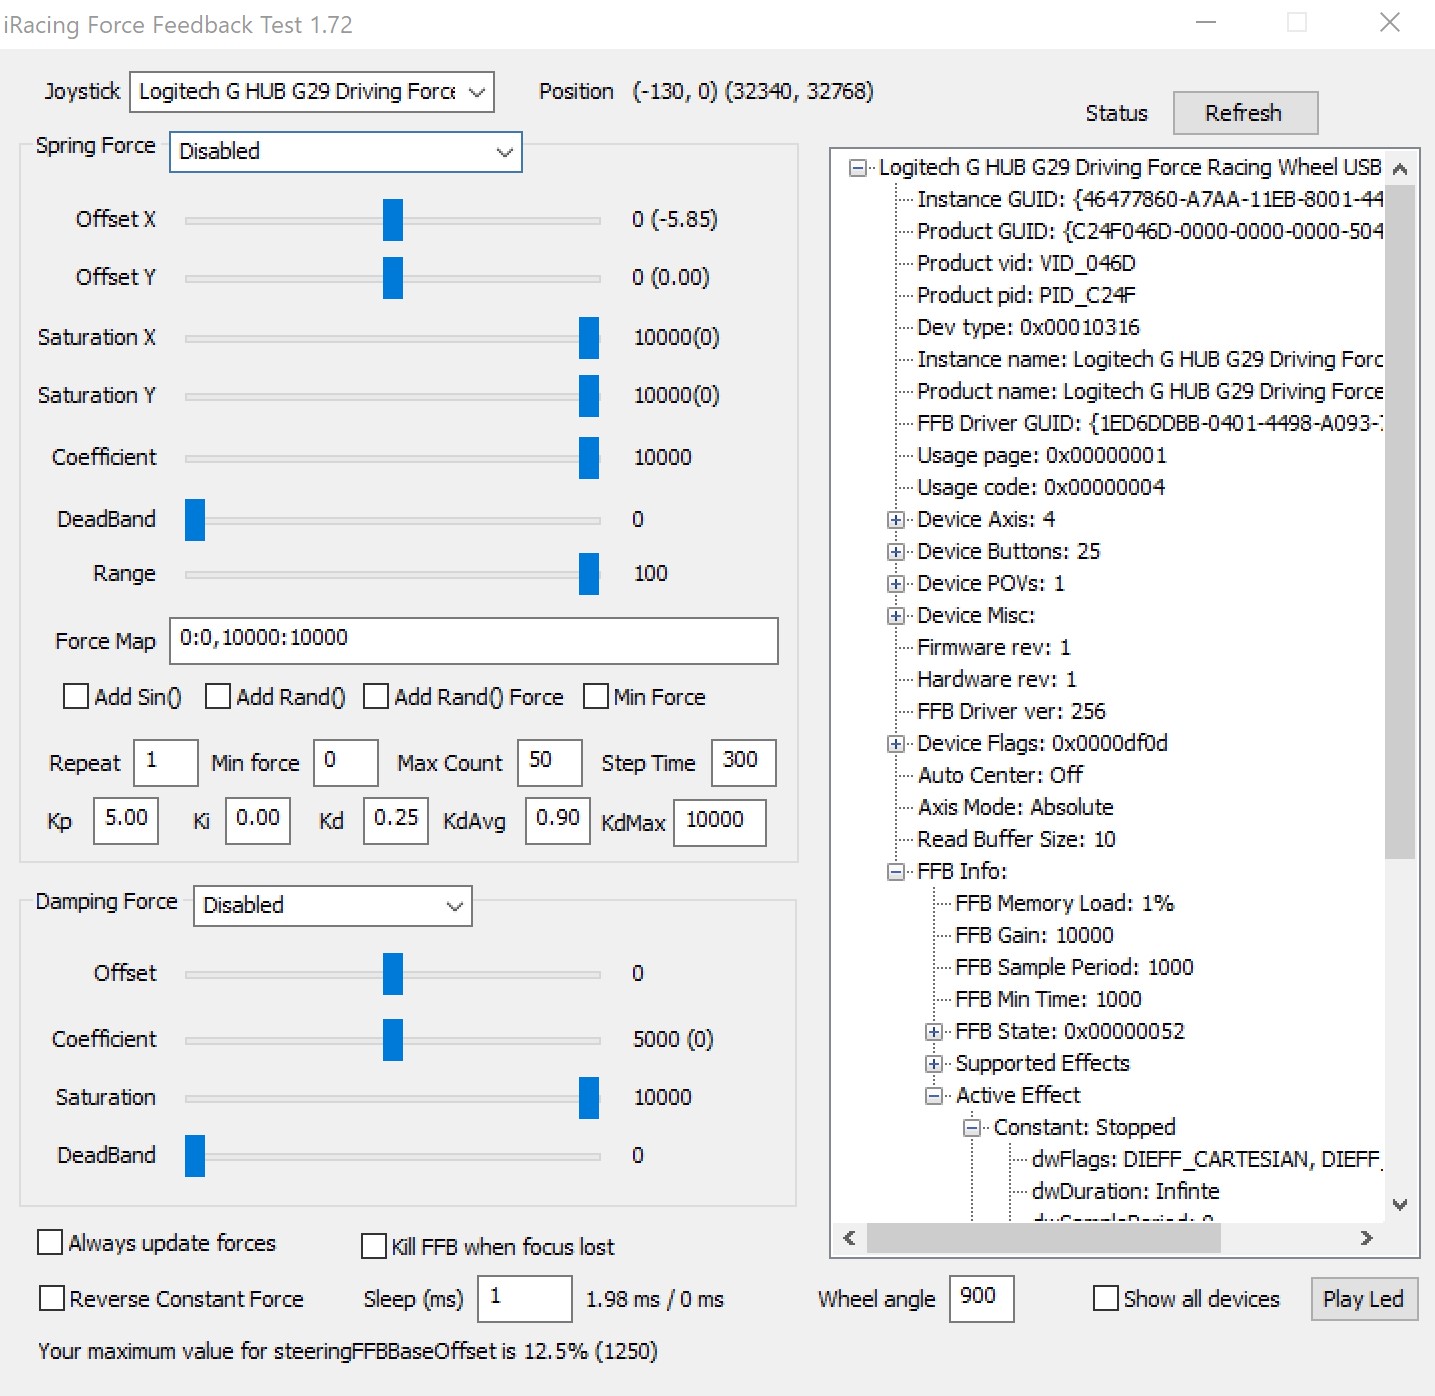This screenshot has height=1396, width=1435.
Task: Tick the Min Force checkbox
Action: (596, 696)
